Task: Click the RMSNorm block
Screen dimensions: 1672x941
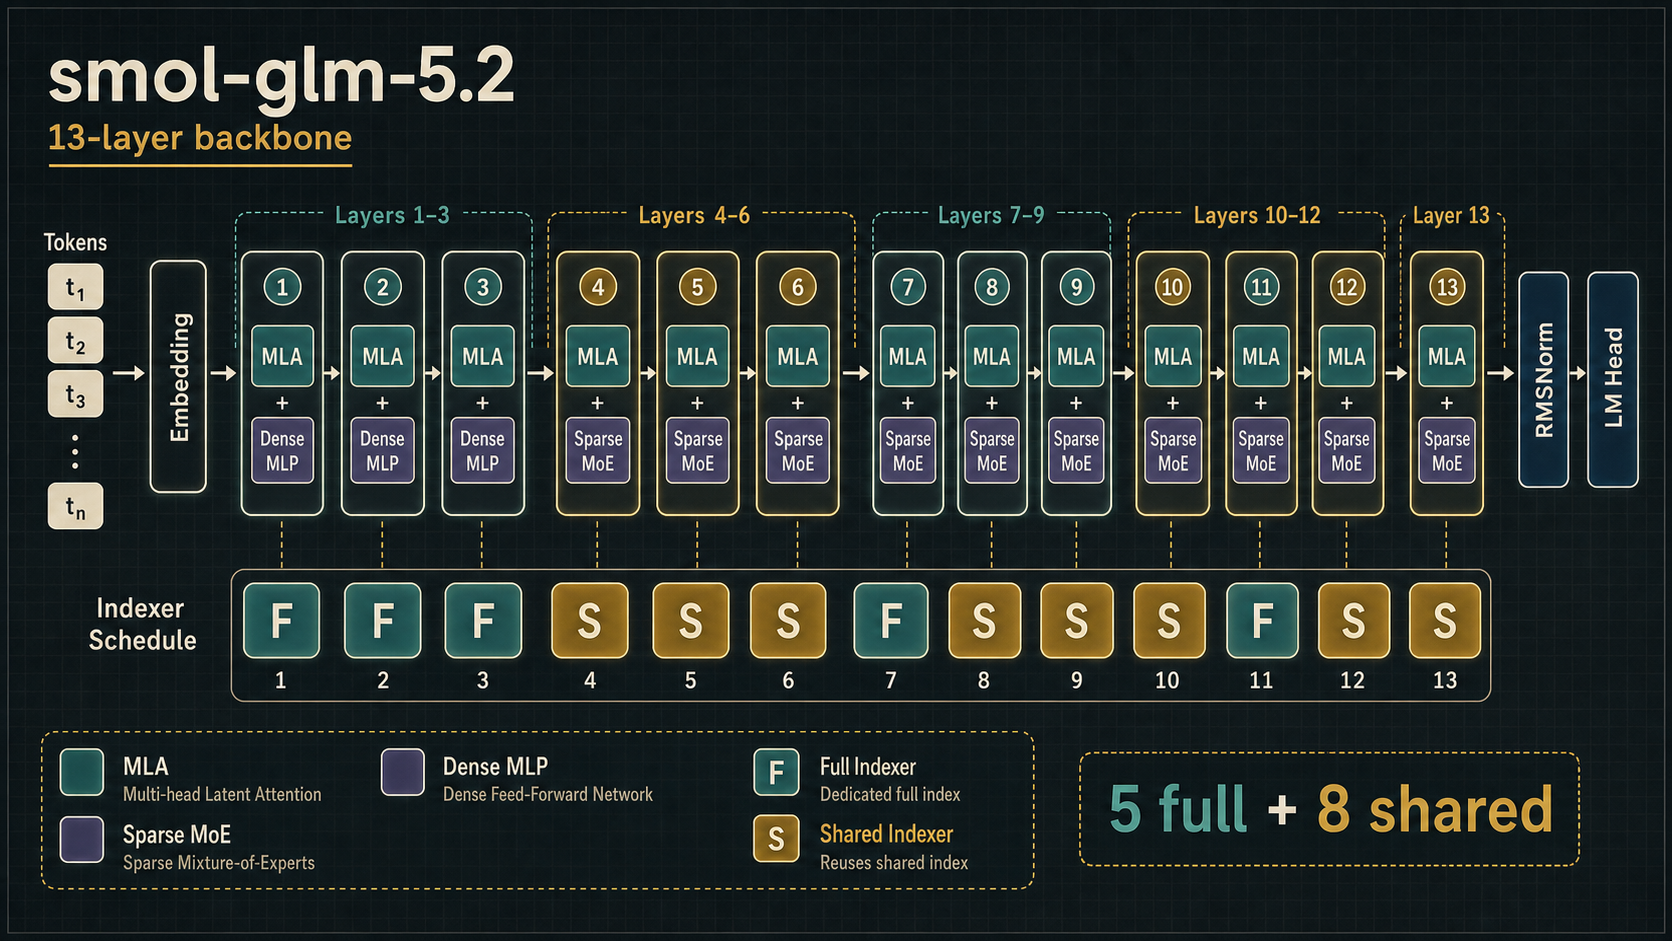Action: tap(1544, 380)
